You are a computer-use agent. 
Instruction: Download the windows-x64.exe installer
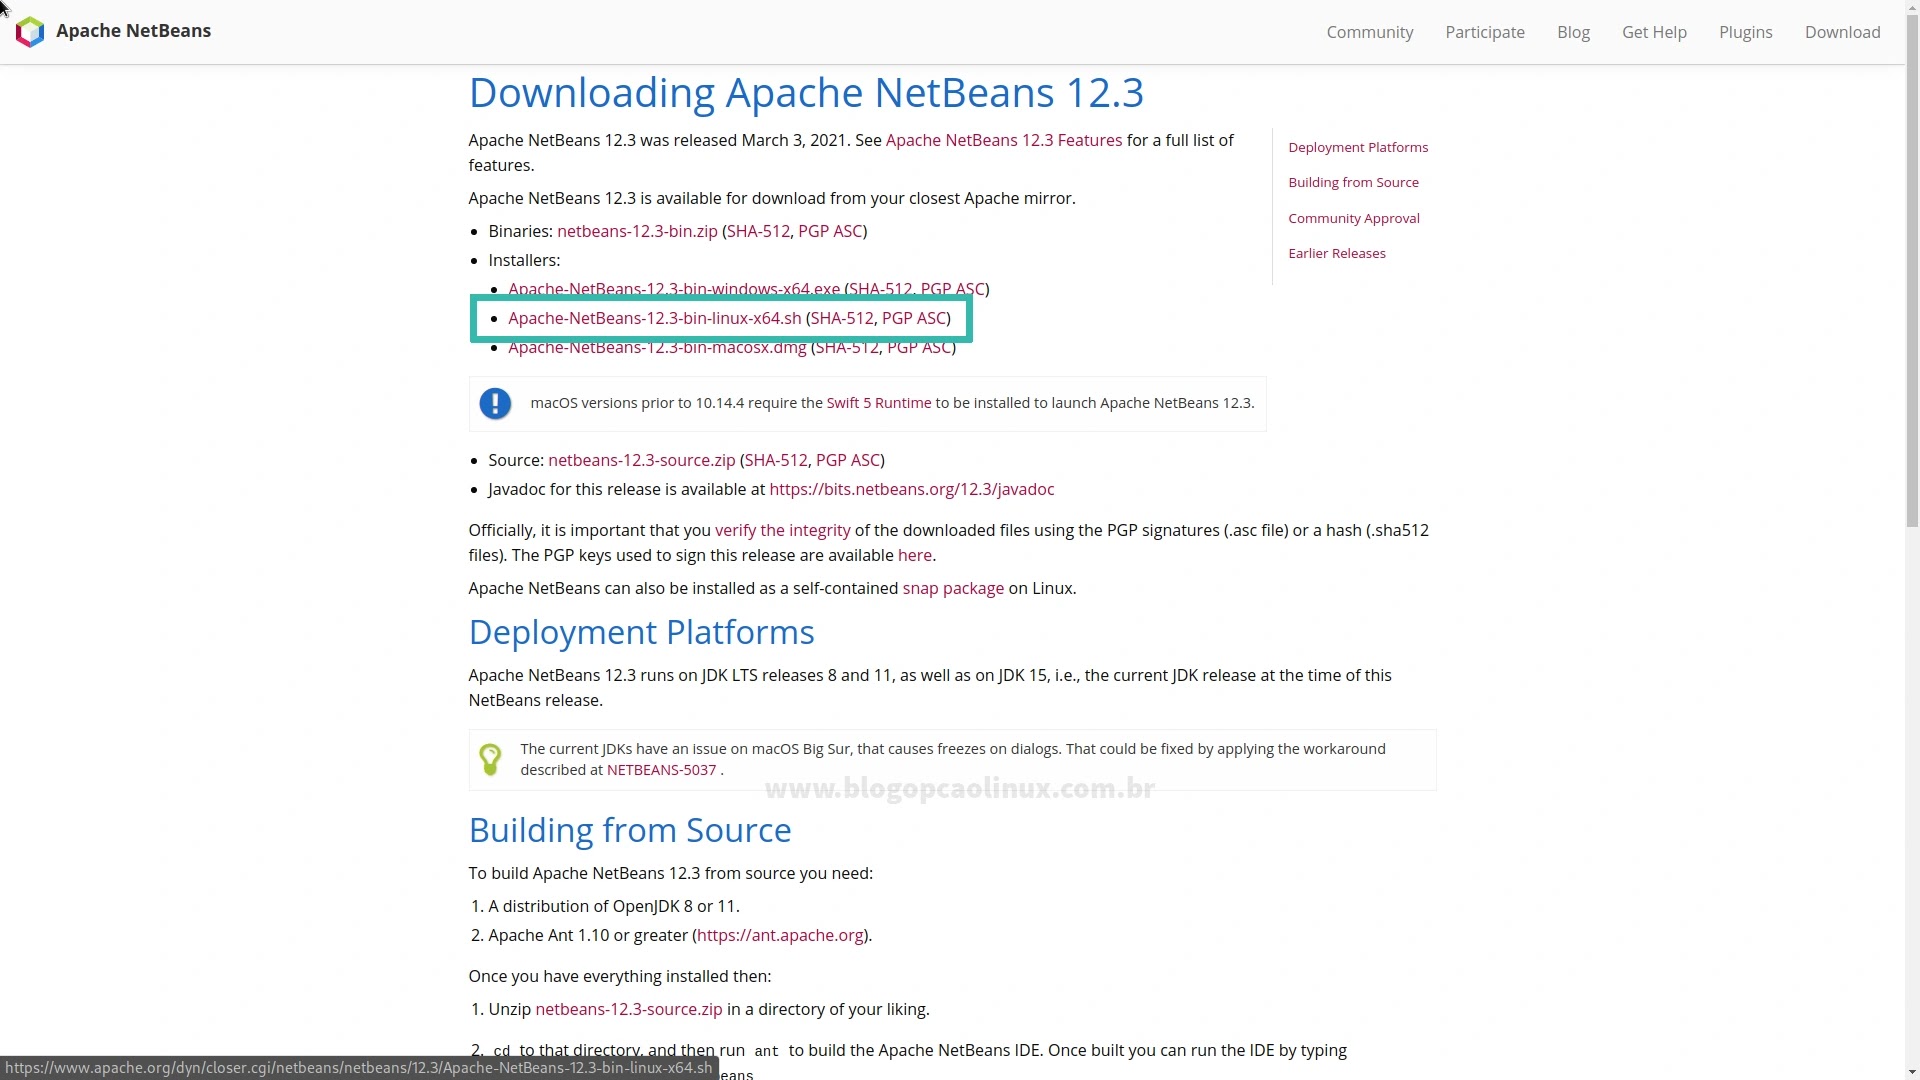(x=674, y=289)
